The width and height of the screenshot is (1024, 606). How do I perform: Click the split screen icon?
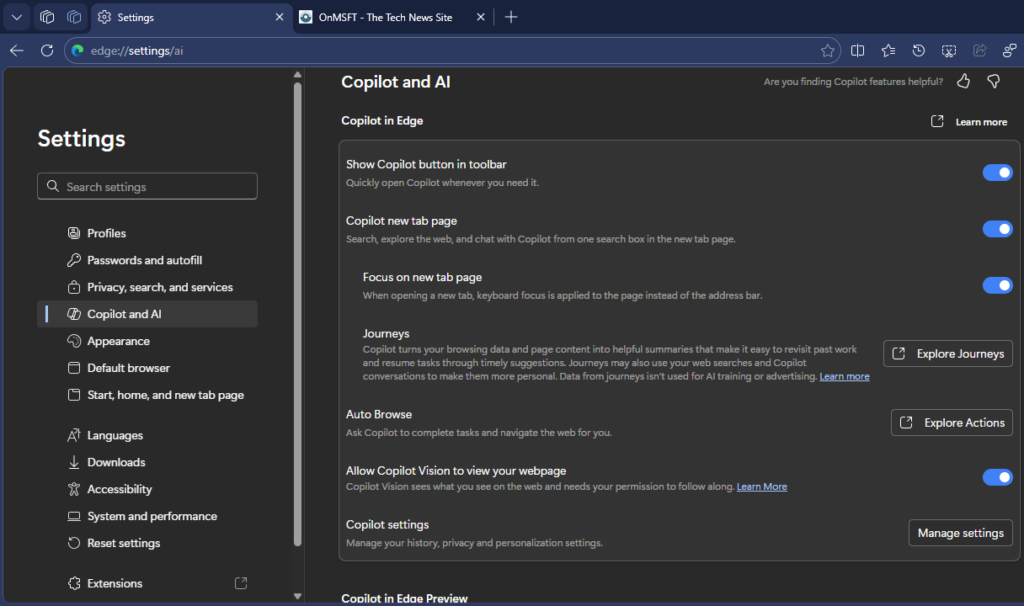(x=858, y=50)
